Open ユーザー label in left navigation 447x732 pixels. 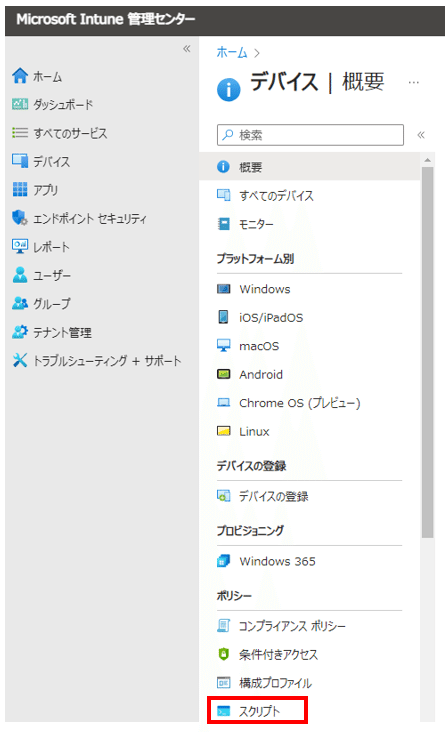pos(52,275)
